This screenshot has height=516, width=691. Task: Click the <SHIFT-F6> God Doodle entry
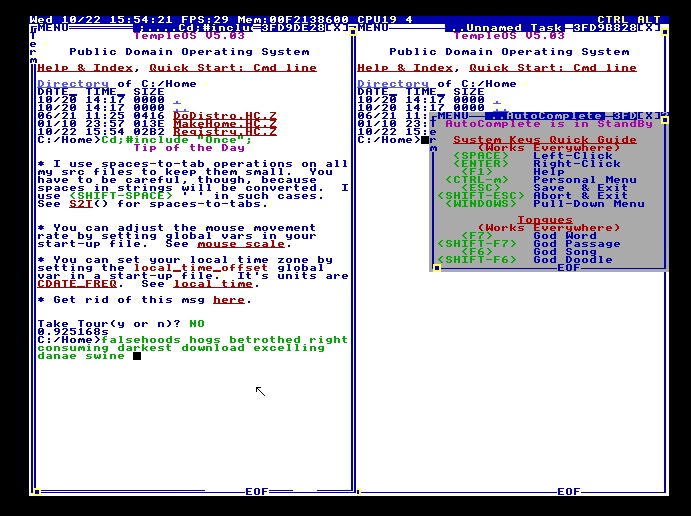click(x=525, y=260)
